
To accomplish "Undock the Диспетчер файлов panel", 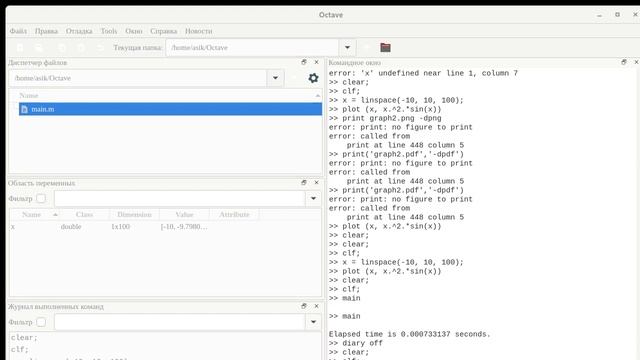I will click(x=304, y=62).
